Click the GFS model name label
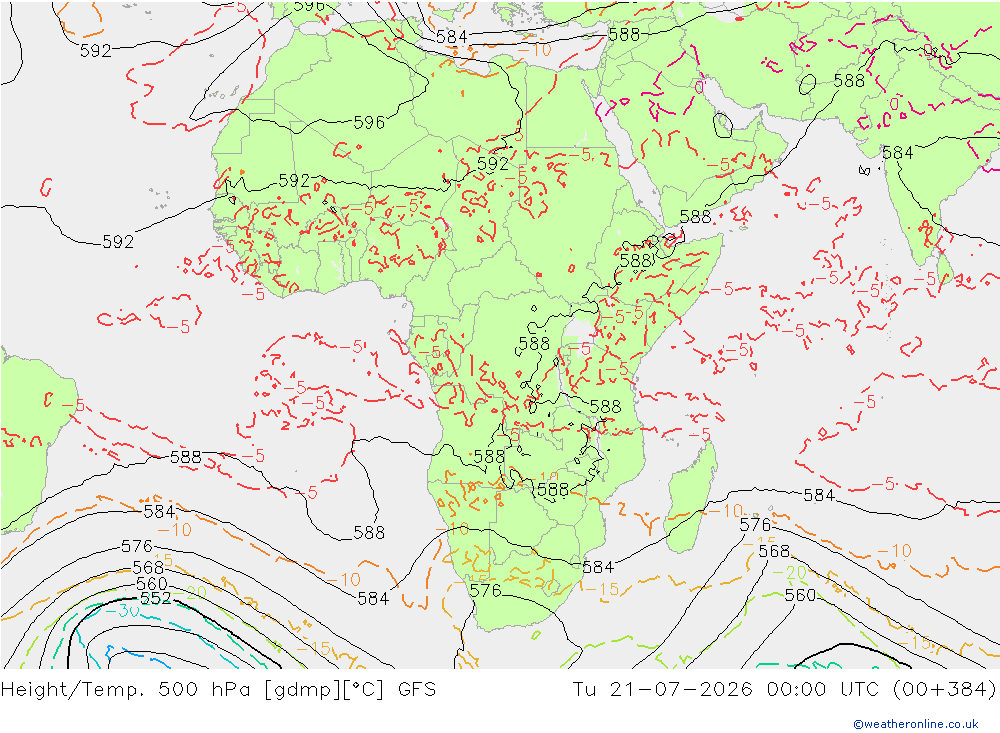 tap(417, 690)
